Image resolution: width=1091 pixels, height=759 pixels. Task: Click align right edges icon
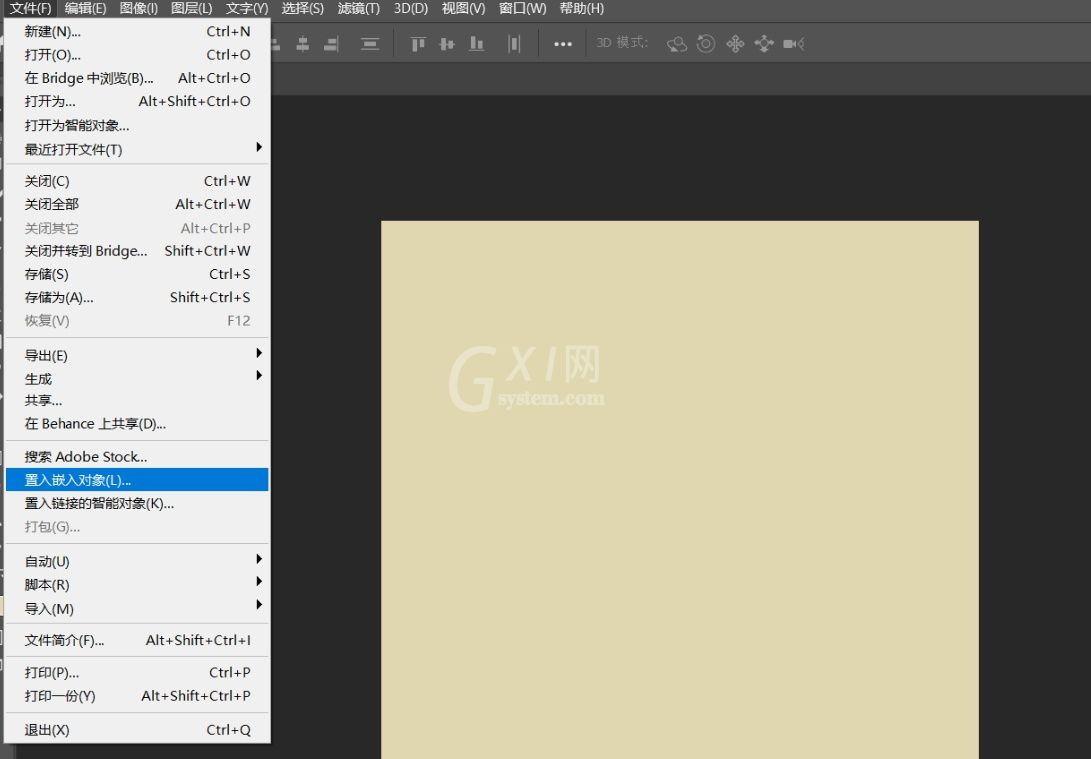[x=331, y=44]
